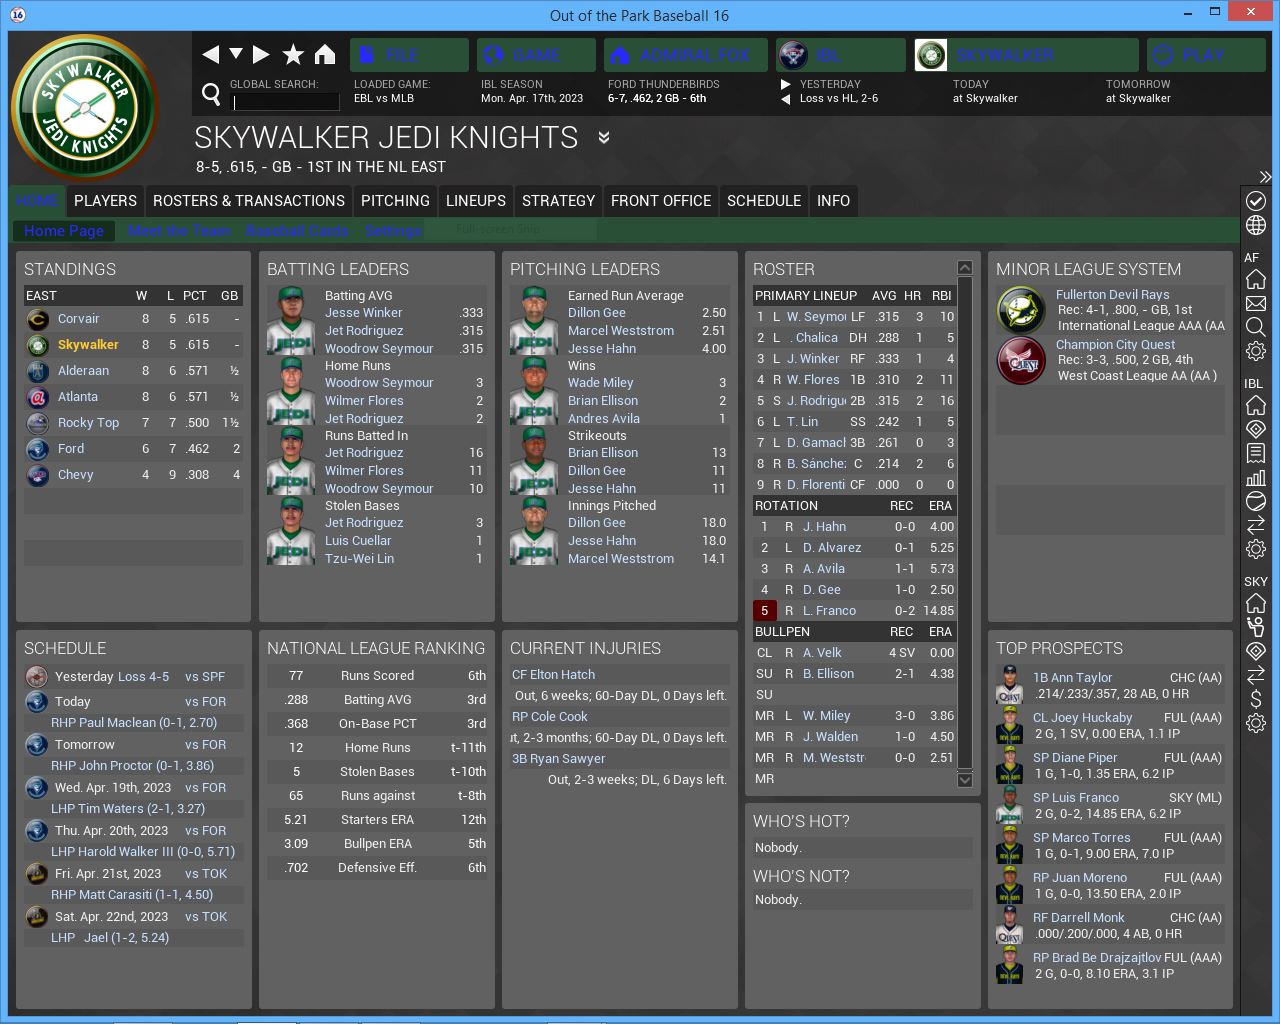Click the previous day arrow beside Yesterday's result
This screenshot has width=1280, height=1024.
(x=785, y=99)
